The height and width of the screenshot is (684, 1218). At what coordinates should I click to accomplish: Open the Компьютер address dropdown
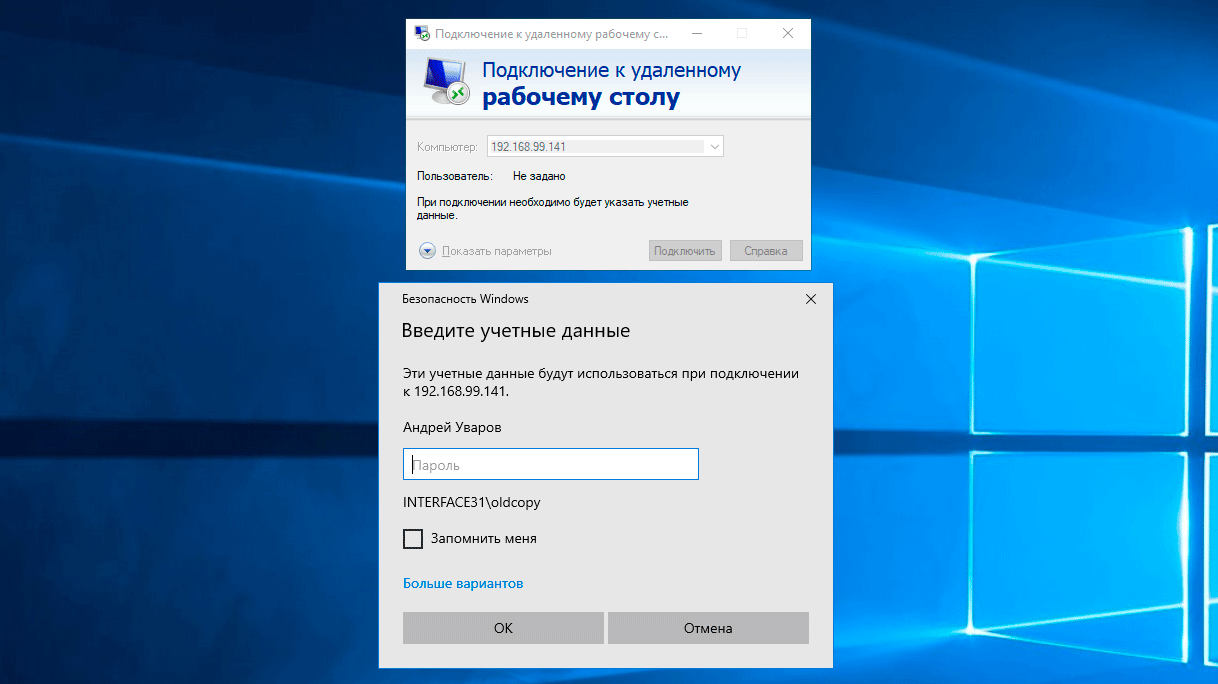pyautogui.click(x=714, y=146)
